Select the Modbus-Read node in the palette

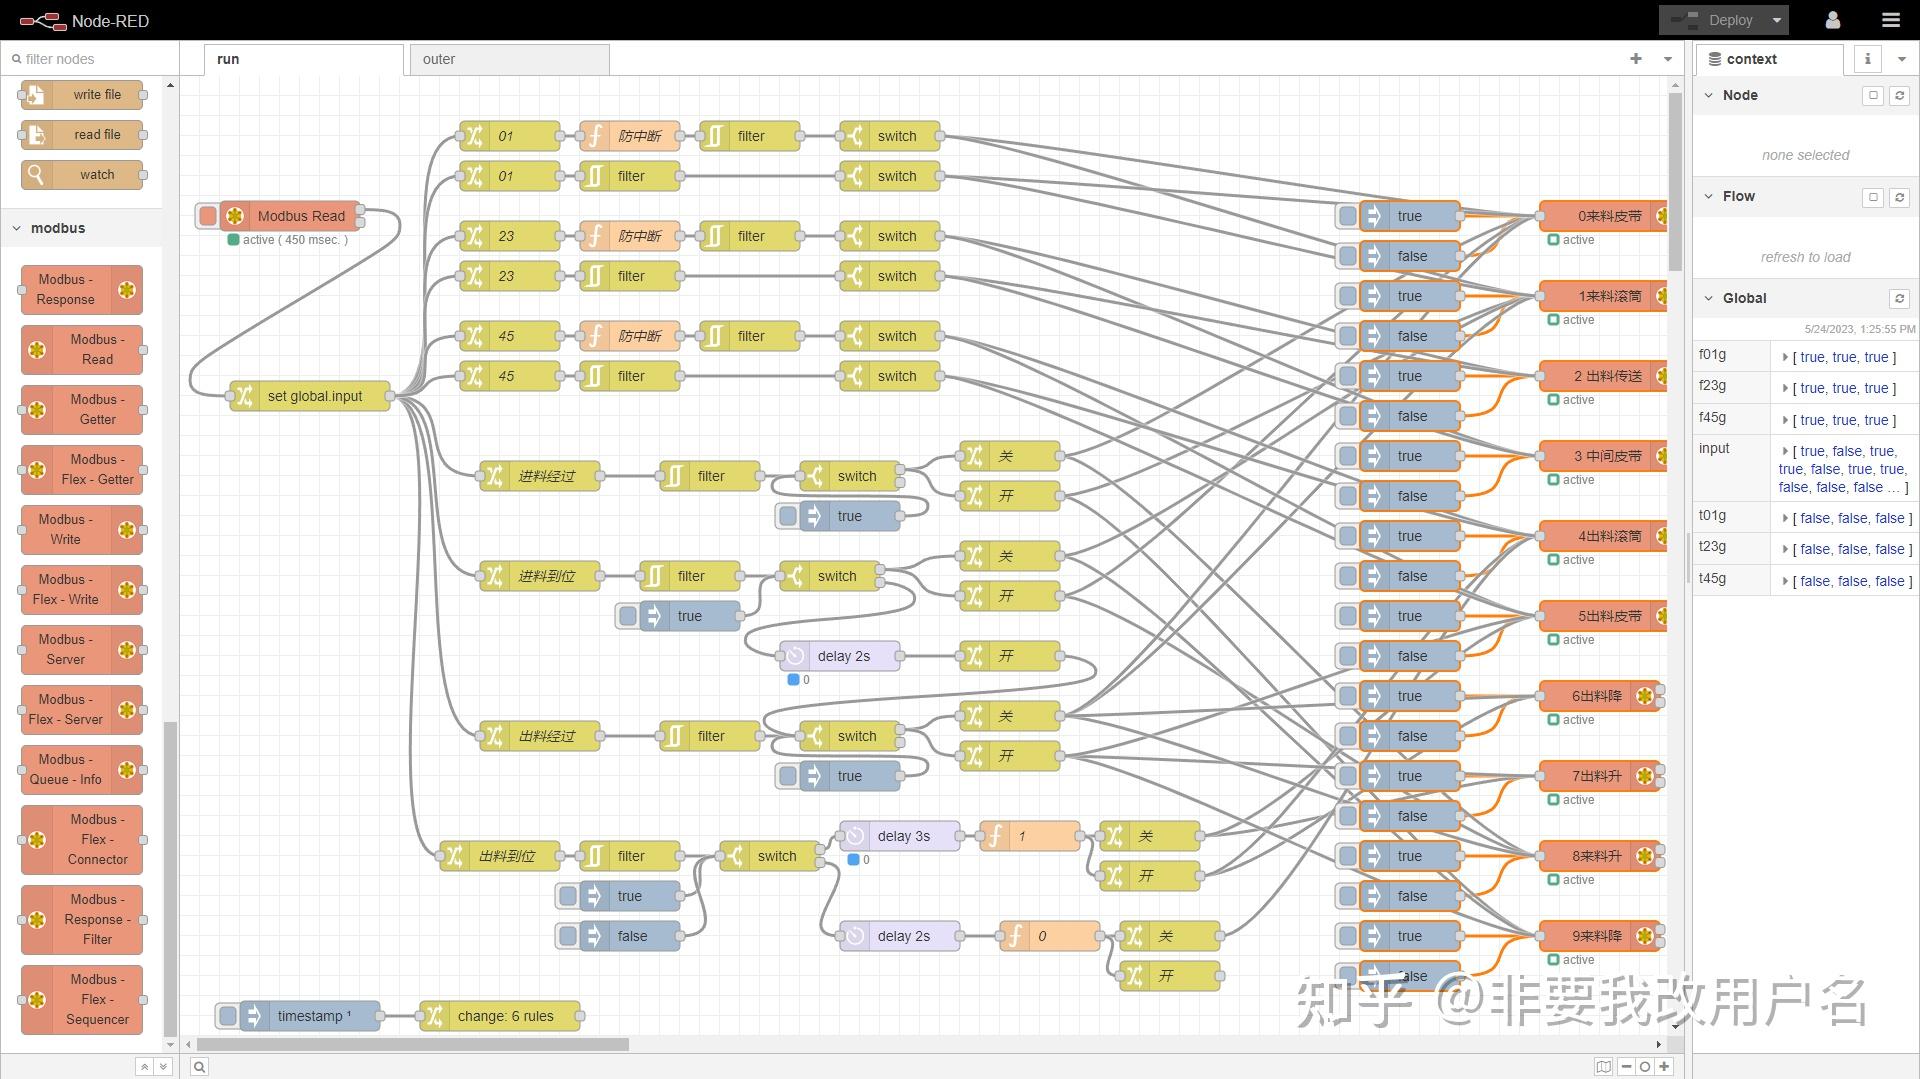click(x=81, y=350)
